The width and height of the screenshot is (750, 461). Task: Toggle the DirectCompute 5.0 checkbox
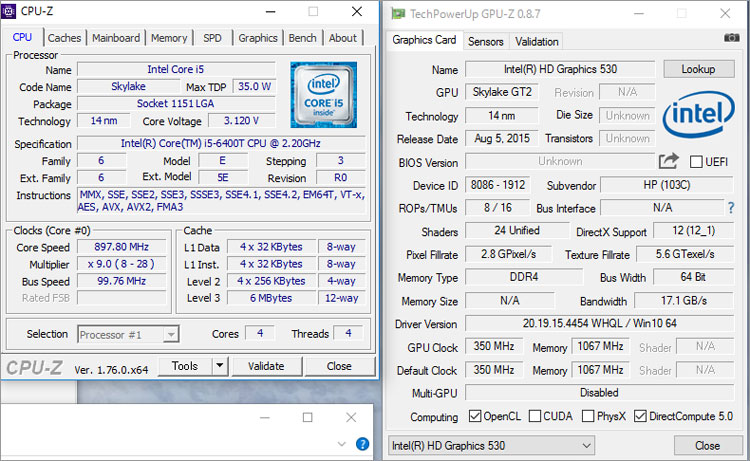(640, 416)
